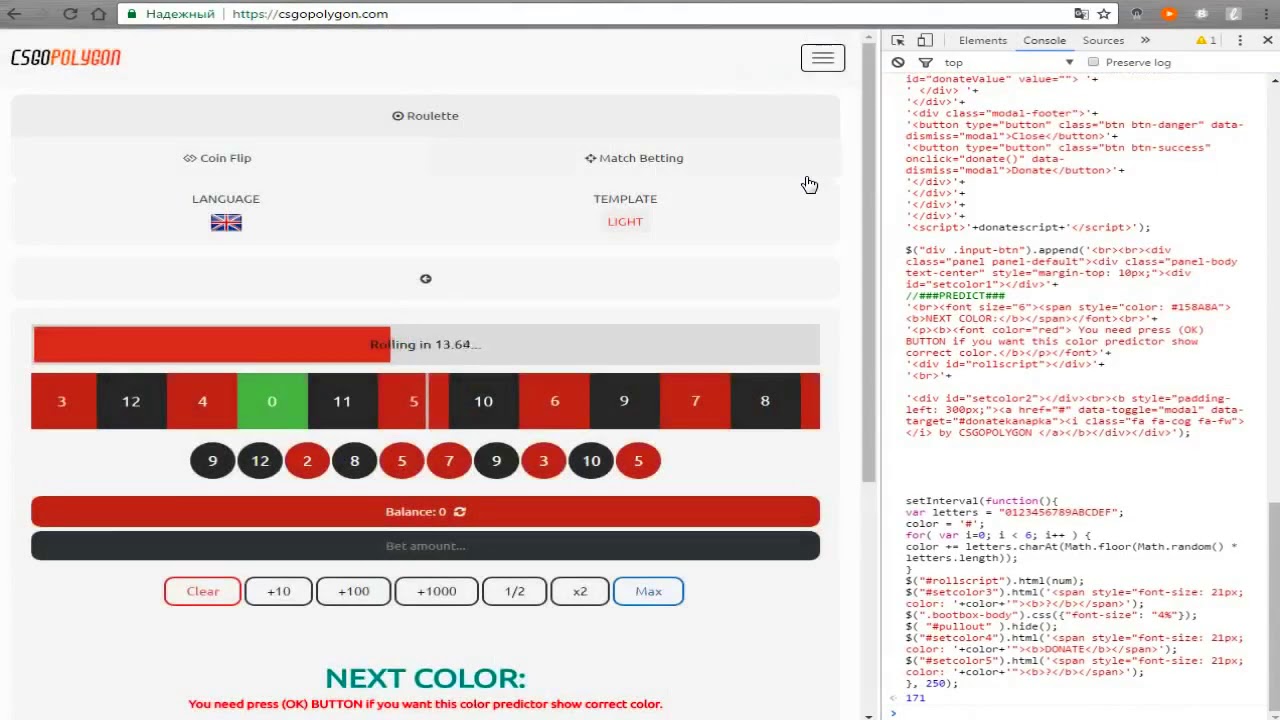Click the website address bar URL
1280x720 pixels.
(310, 14)
